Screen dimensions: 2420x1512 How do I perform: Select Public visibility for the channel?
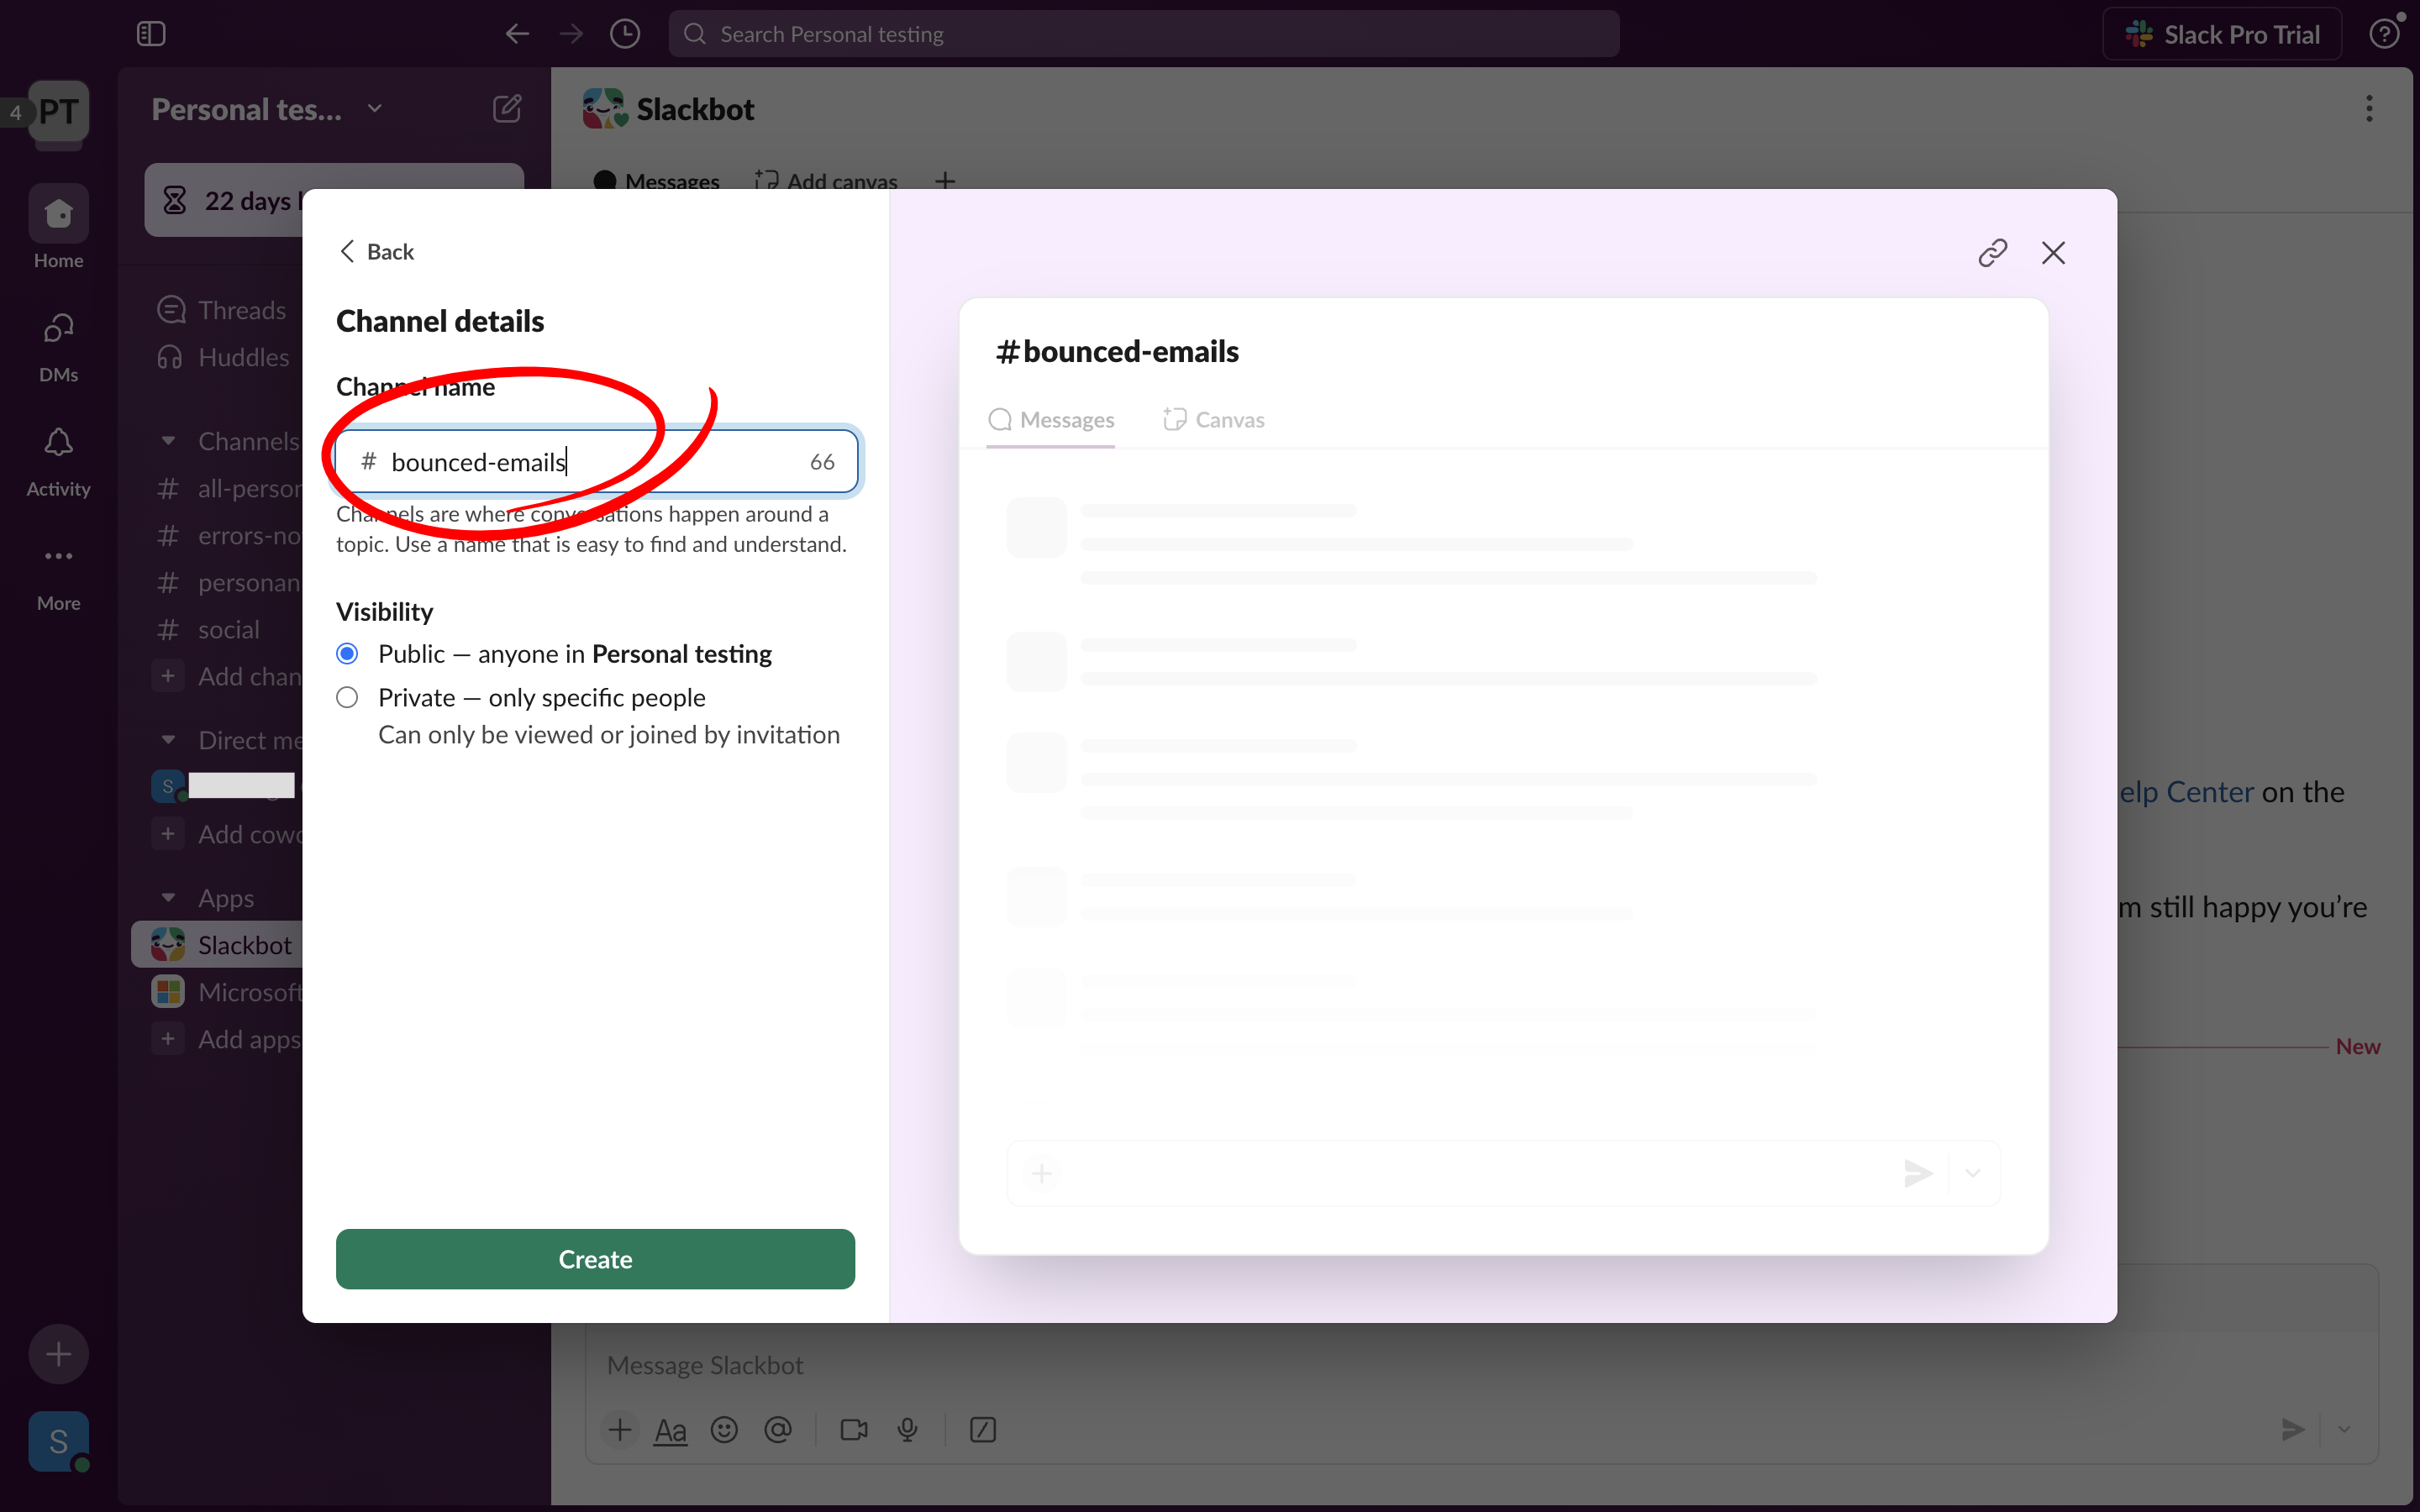click(347, 653)
